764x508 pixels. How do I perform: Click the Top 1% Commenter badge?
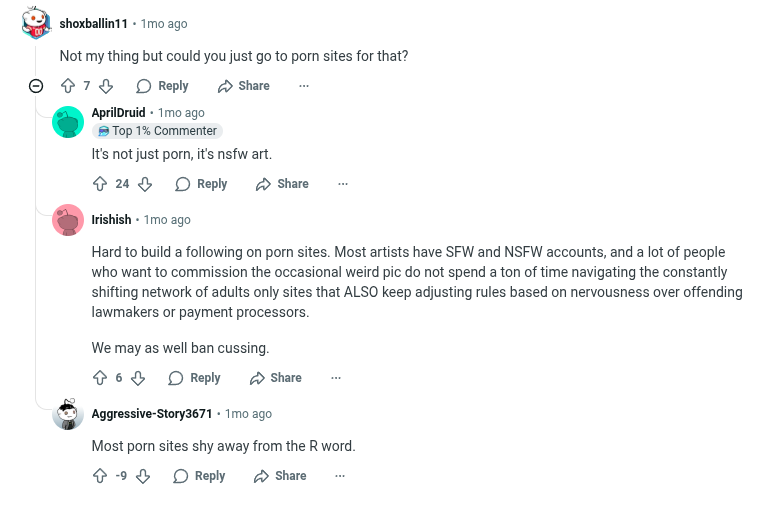[157, 131]
